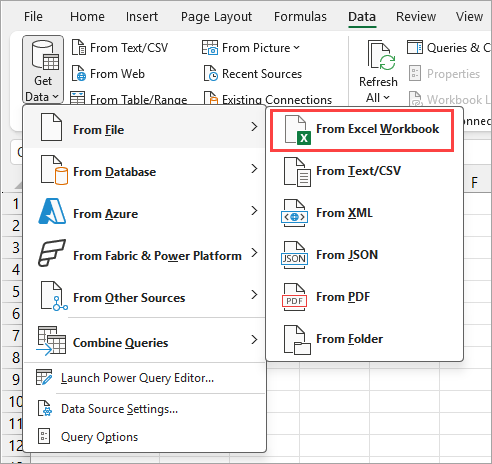This screenshot has width=492, height=464.
Task: Choose From Excel Workbook submenu text
Action: (378, 129)
